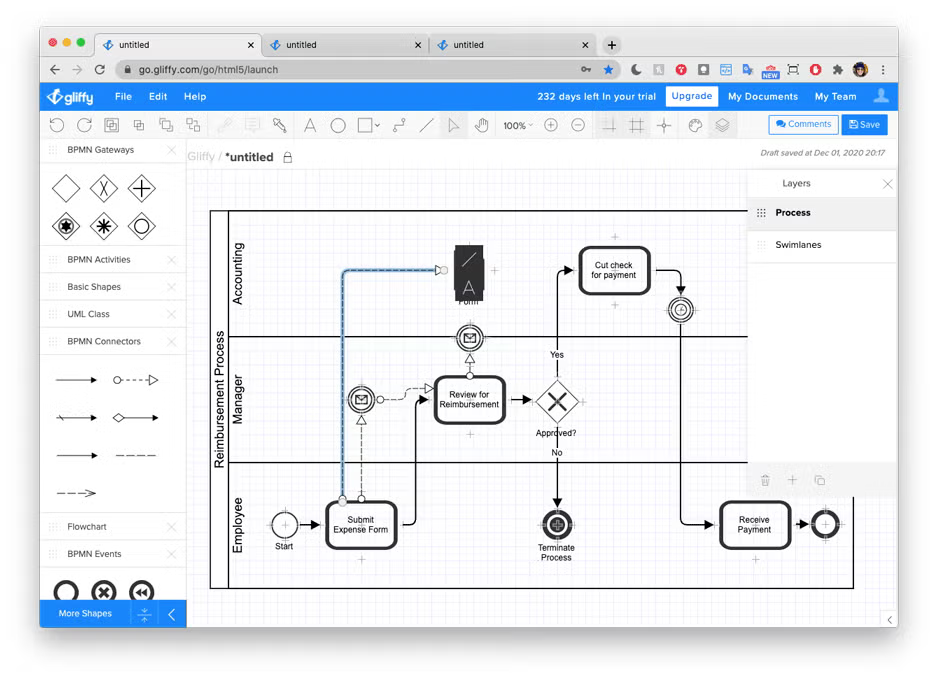Select the inclusive gateway circle shape
Image resolution: width=937 pixels, height=679 pixels.
pyautogui.click(x=142, y=227)
